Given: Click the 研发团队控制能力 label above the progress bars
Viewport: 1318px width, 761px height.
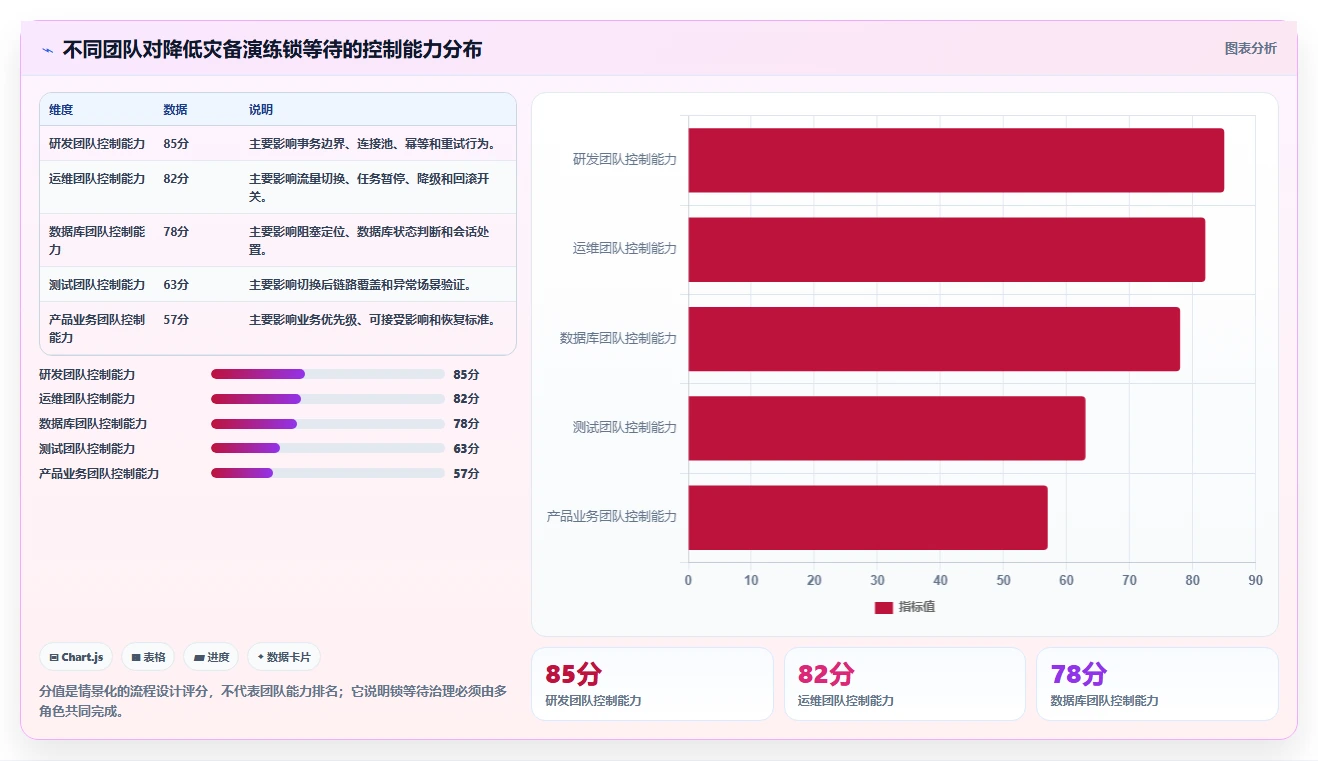Looking at the screenshot, I should click(87, 375).
